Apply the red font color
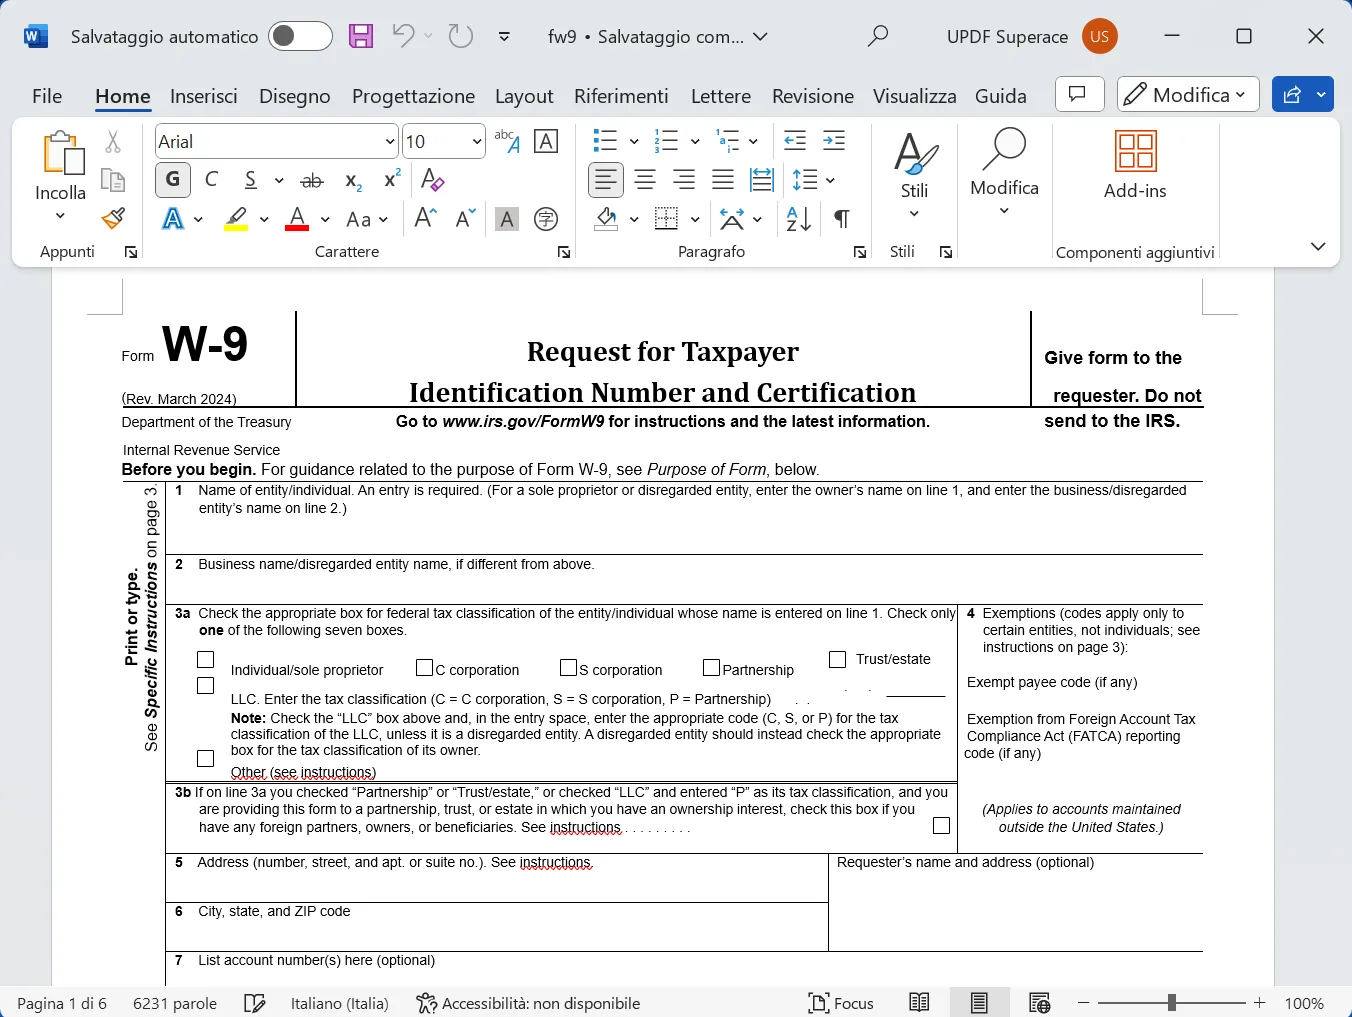Viewport: 1352px width, 1017px height. tap(297, 219)
